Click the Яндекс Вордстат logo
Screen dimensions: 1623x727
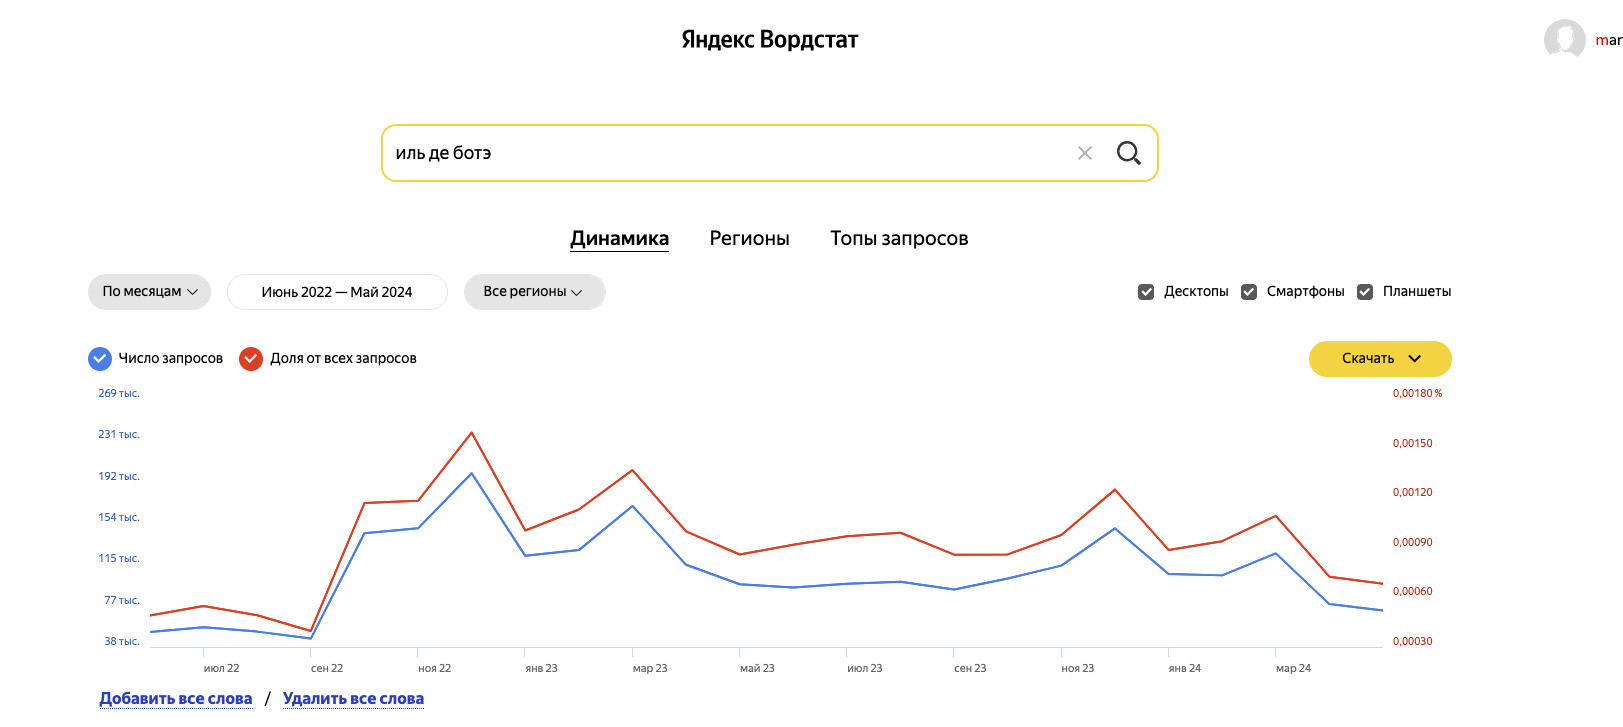tap(769, 40)
